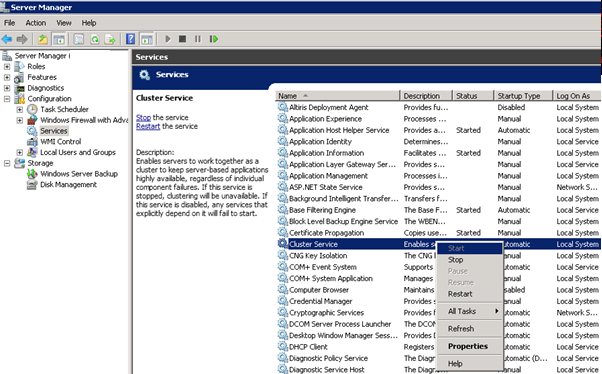Image resolution: width=602 pixels, height=374 pixels.
Task: Click the Back arrow toolbar icon
Action: [x=7, y=39]
